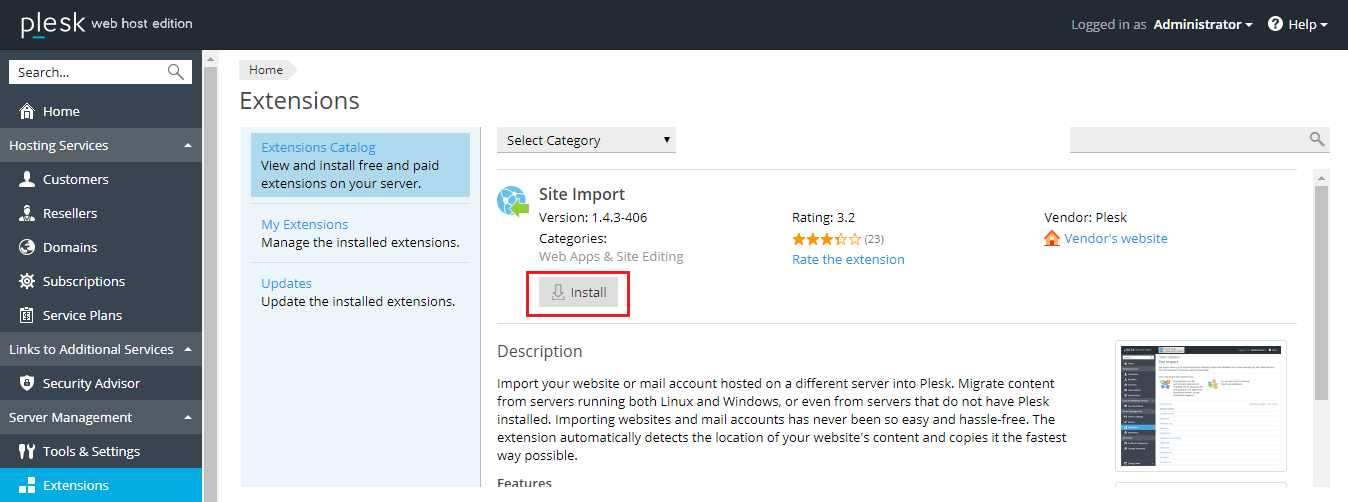Click the search magnifier in sidebar
Screen dimensions: 1348x502
pyautogui.click(x=176, y=72)
